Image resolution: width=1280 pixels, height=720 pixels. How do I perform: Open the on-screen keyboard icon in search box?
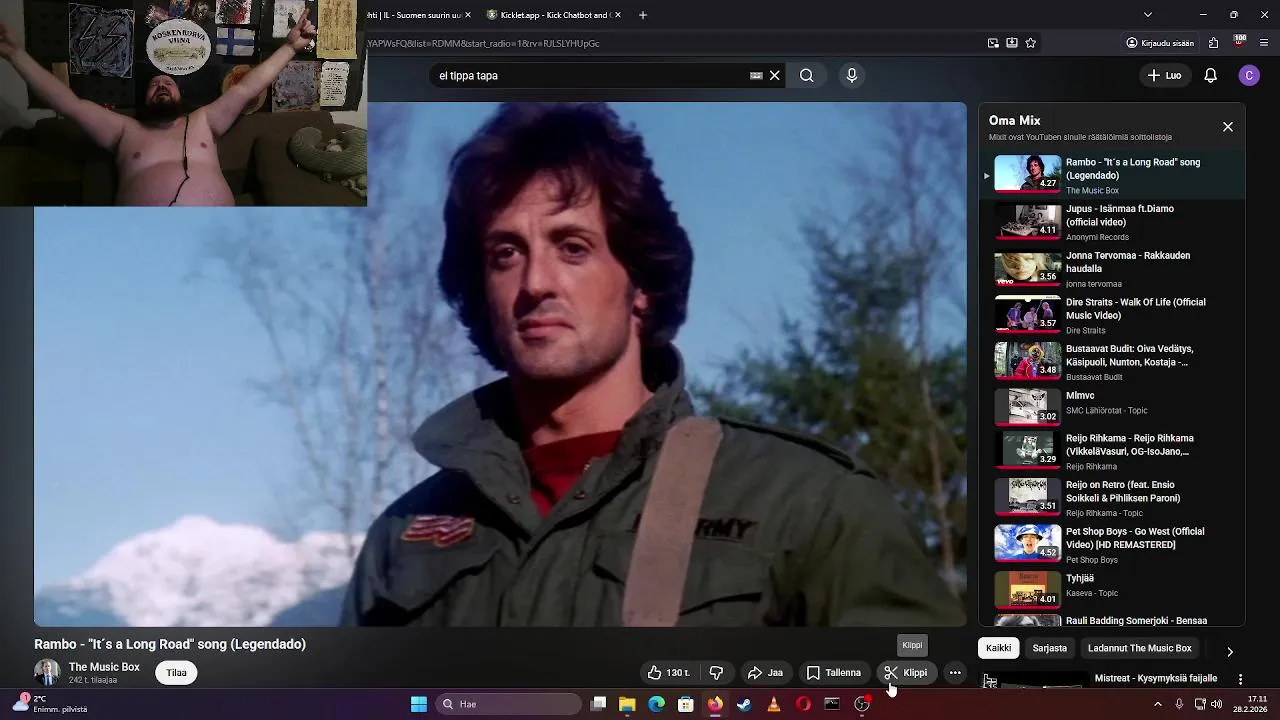coord(756,75)
